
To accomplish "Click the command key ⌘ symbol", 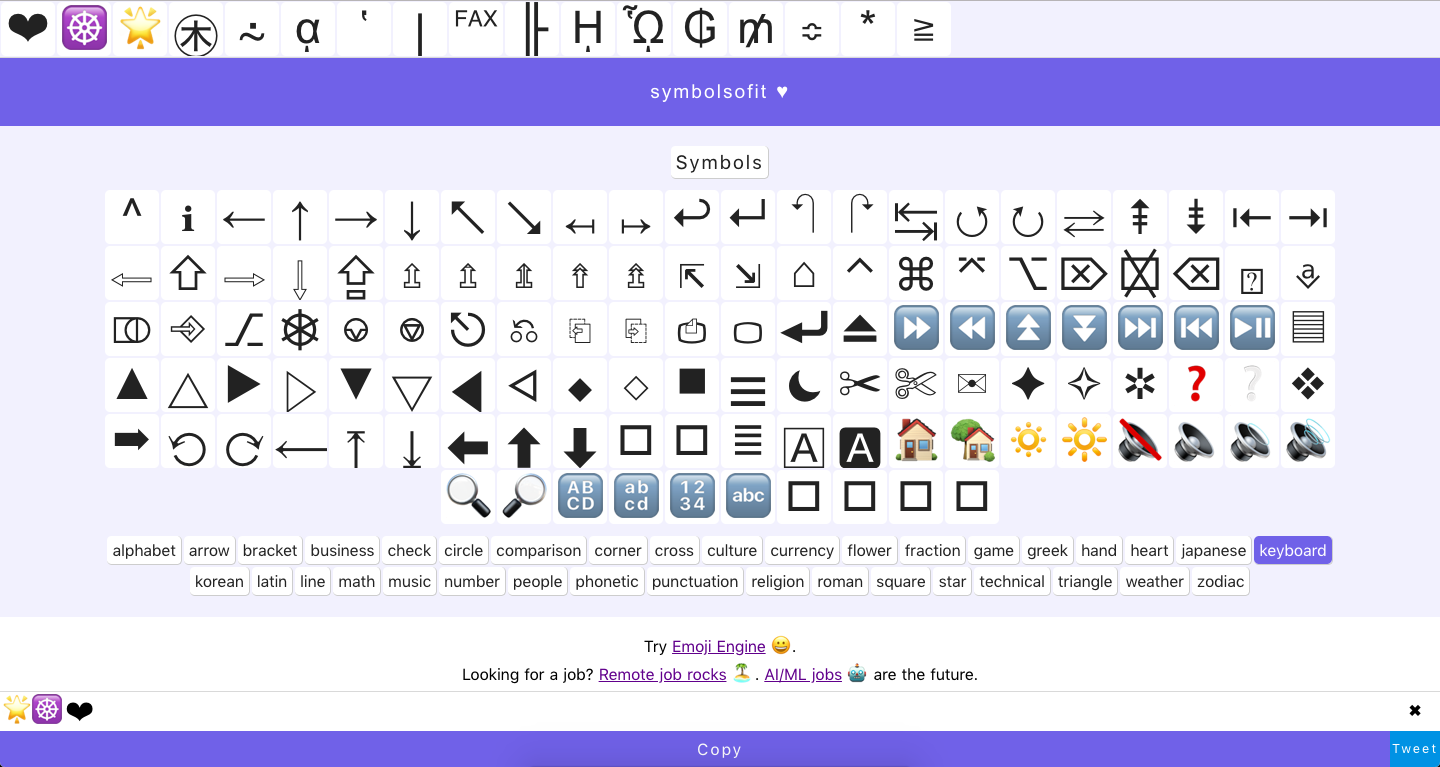I will tap(916, 272).
